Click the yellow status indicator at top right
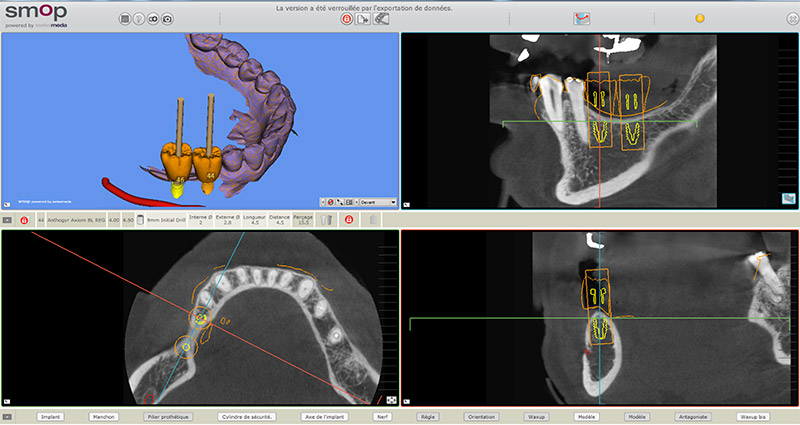The height and width of the screenshot is (425, 800). tap(699, 18)
